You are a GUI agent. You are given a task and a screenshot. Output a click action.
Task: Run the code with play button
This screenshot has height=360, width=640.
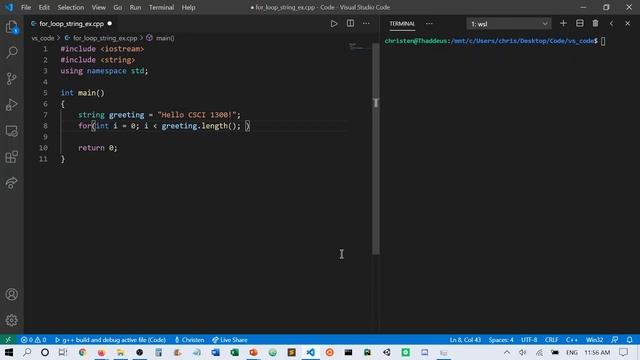tap(334, 24)
